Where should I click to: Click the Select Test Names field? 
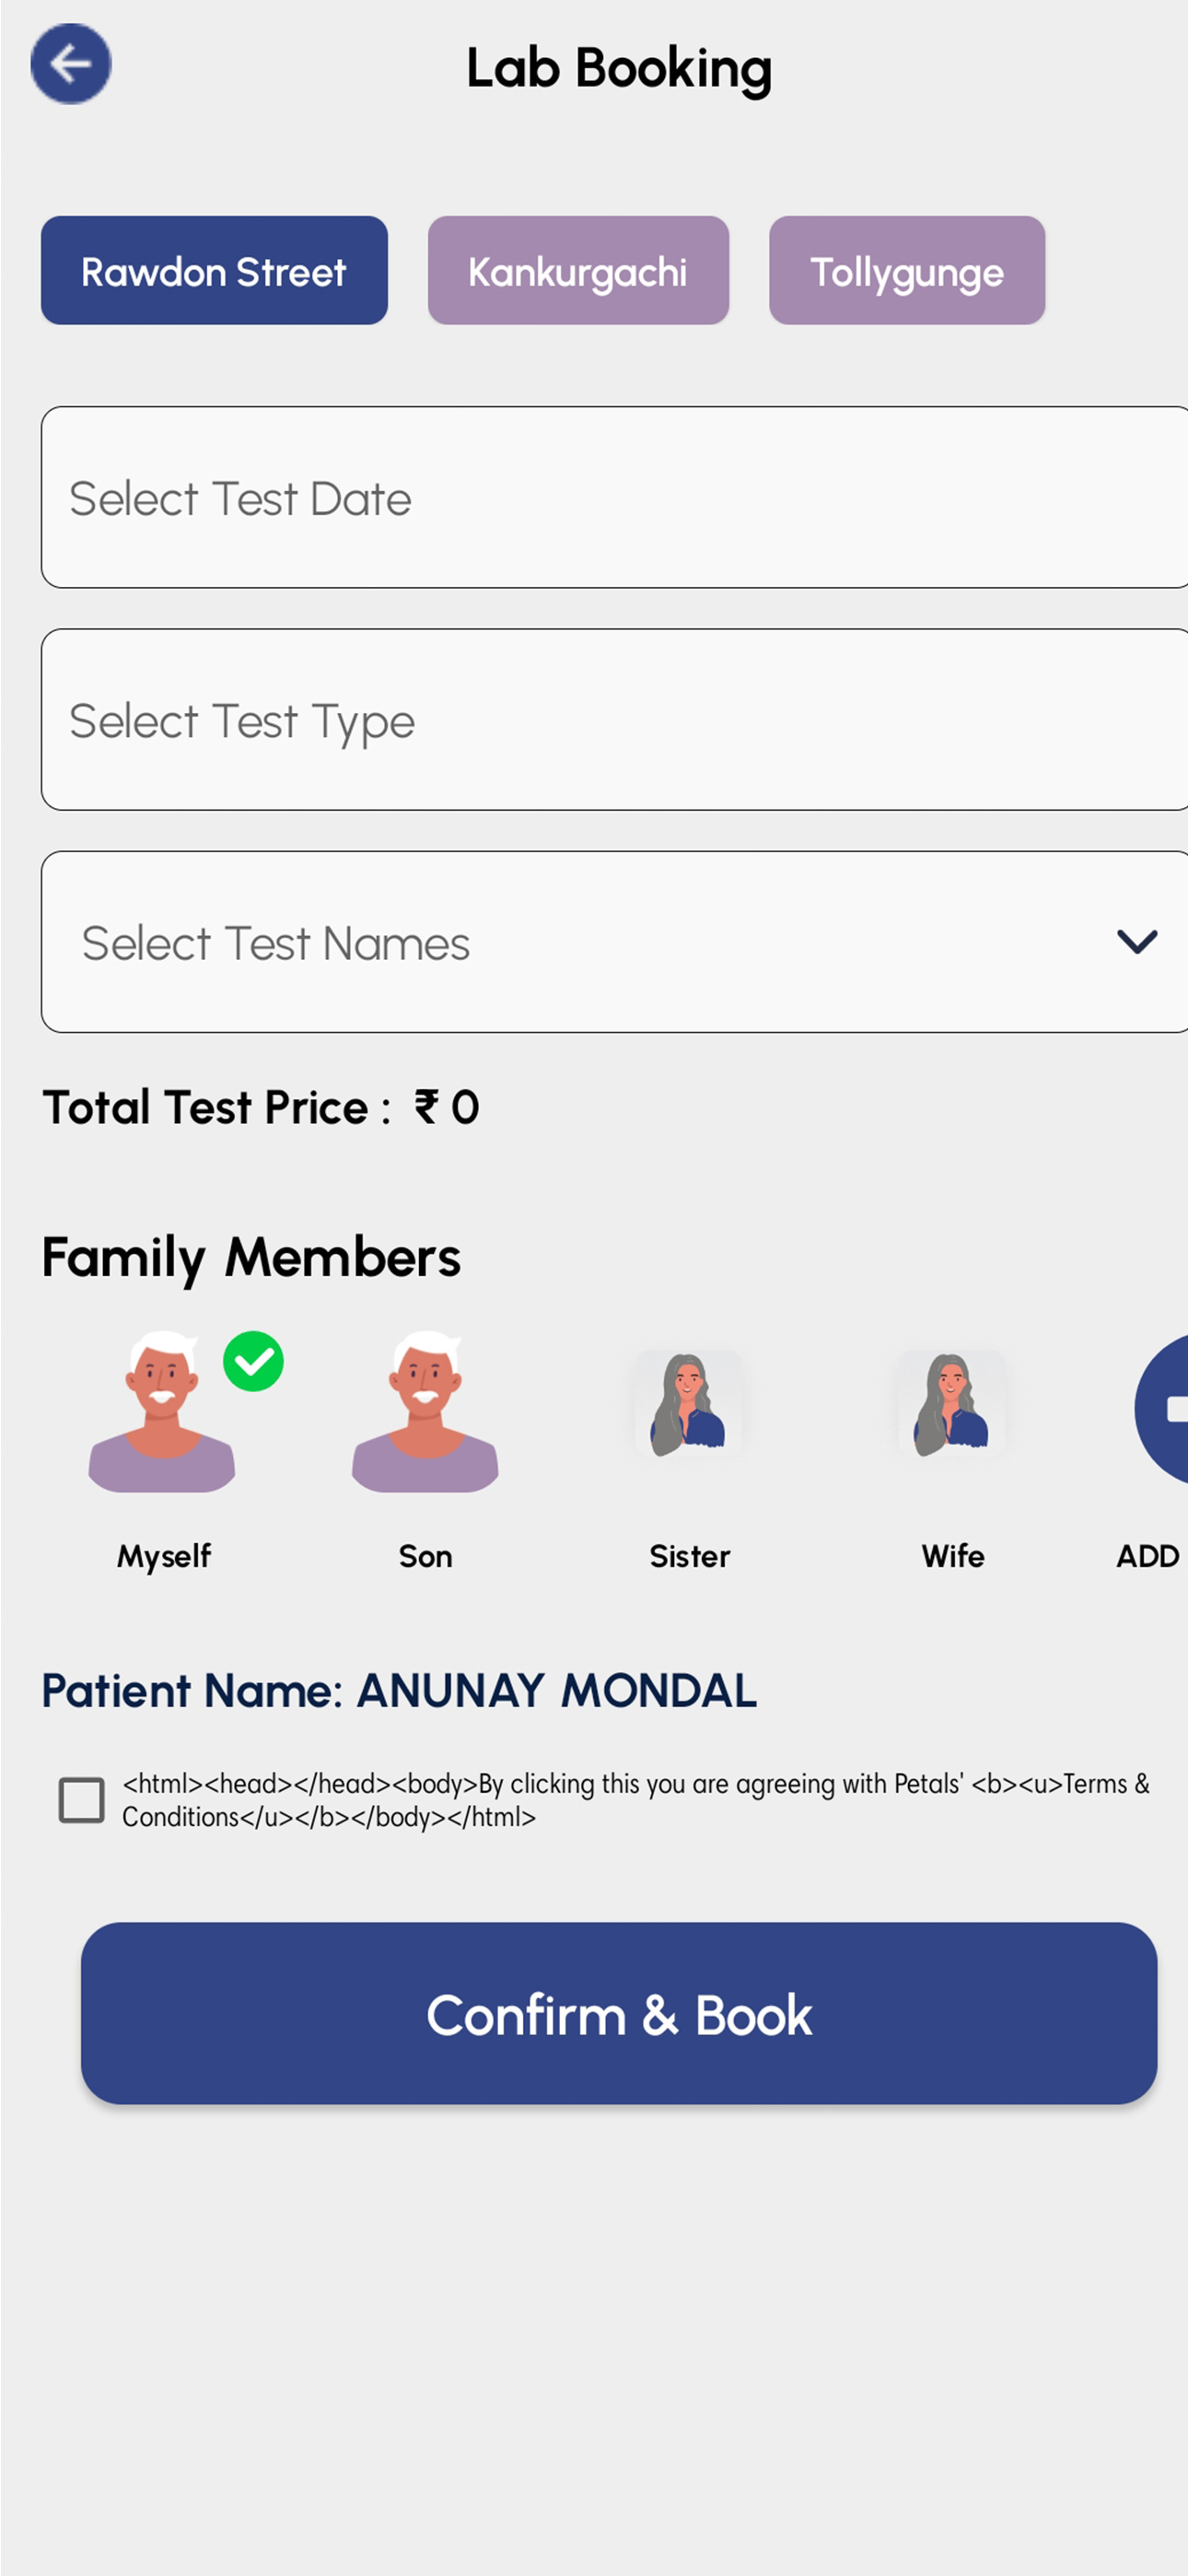(x=614, y=942)
